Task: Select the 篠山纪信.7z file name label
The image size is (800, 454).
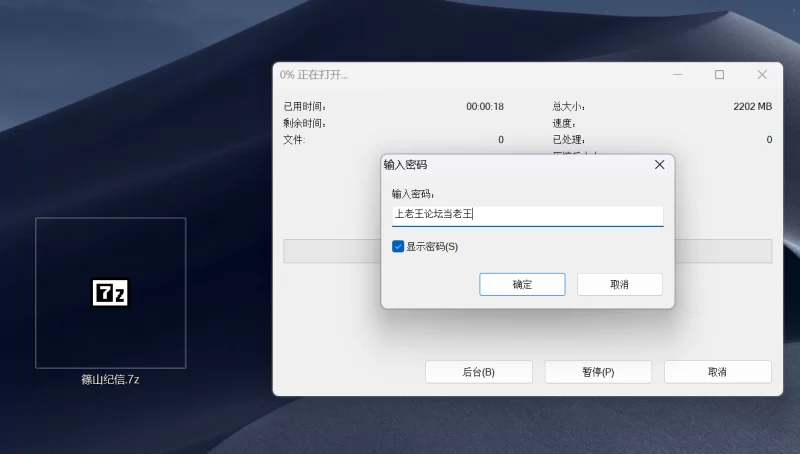Action: tap(110, 380)
